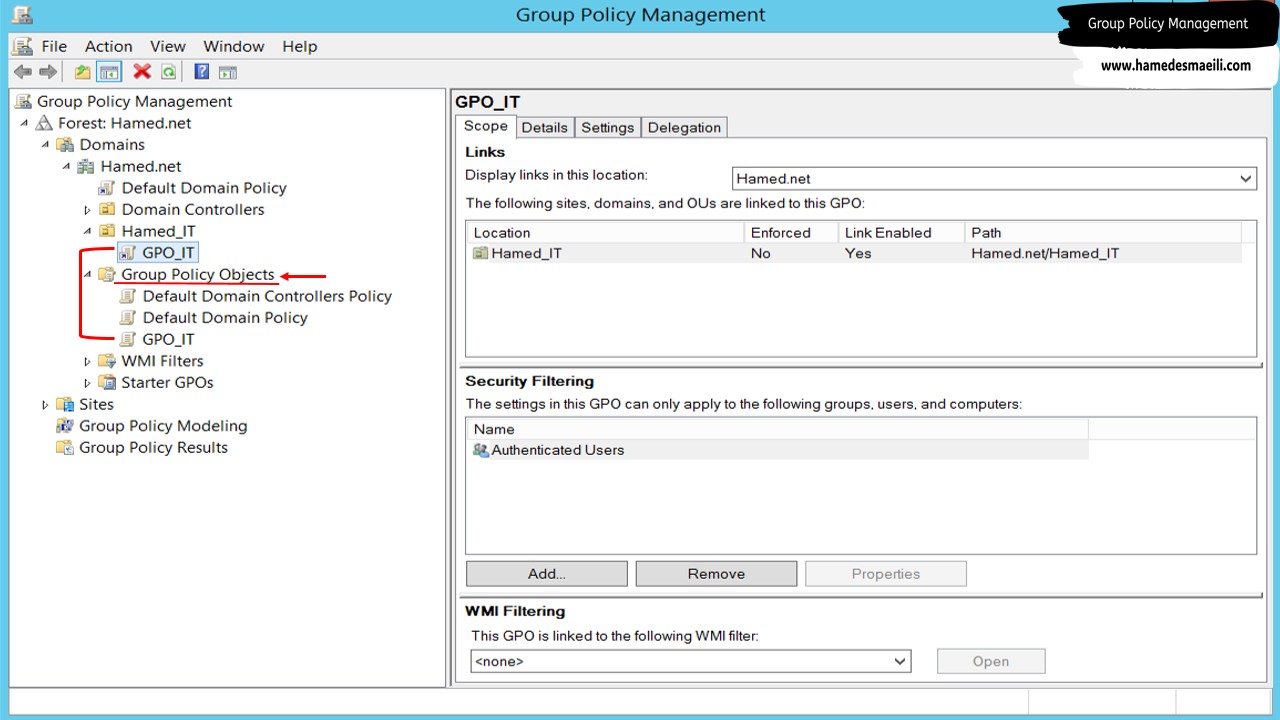Click the Properties button
This screenshot has width=1280, height=720.
[886, 574]
